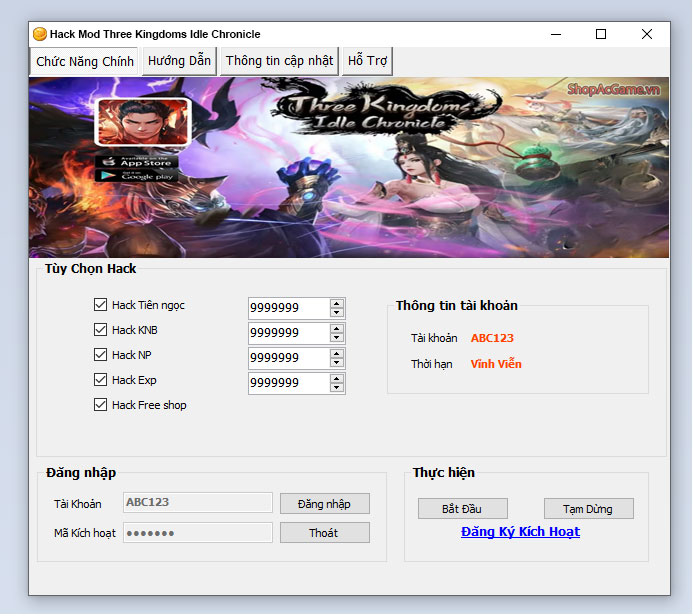This screenshot has height=616, width=693.
Task: Toggle the Hack KNB checkbox
Action: (100, 330)
